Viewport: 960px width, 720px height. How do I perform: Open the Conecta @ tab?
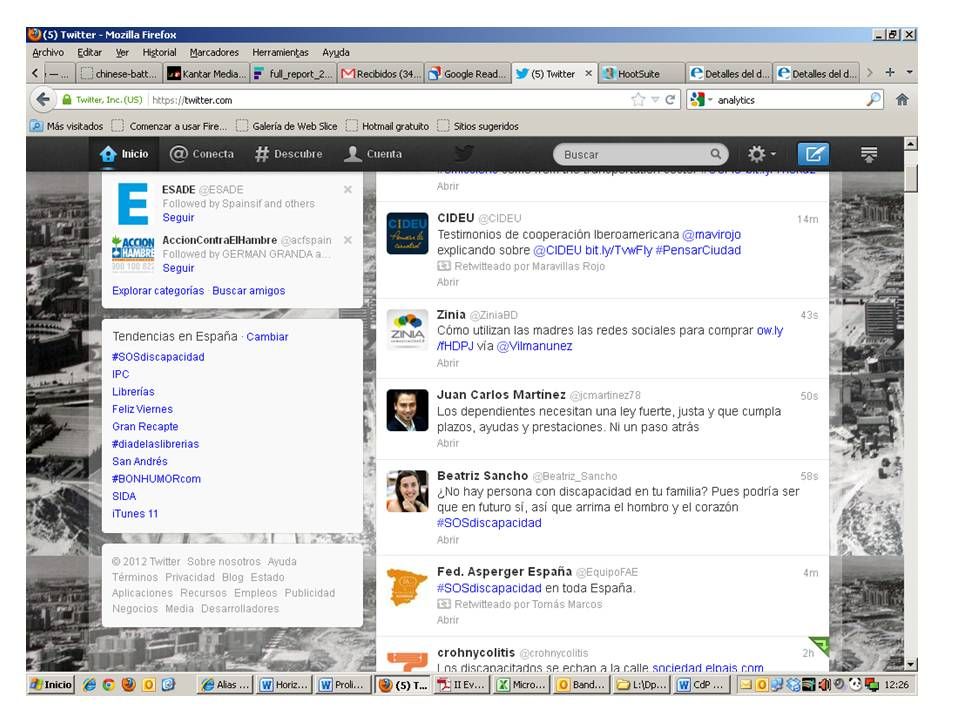point(201,154)
